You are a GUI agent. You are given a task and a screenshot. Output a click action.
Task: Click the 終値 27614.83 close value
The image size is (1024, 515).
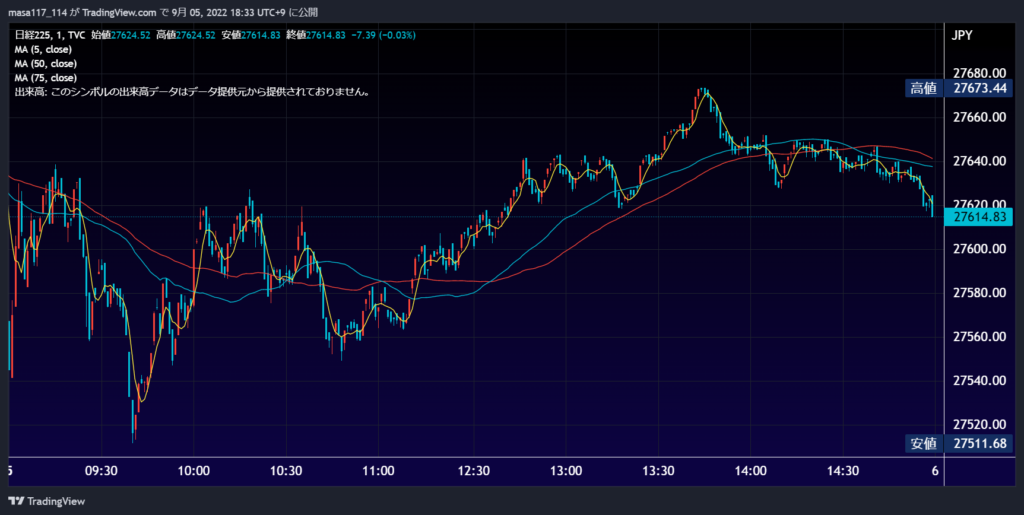coord(315,35)
